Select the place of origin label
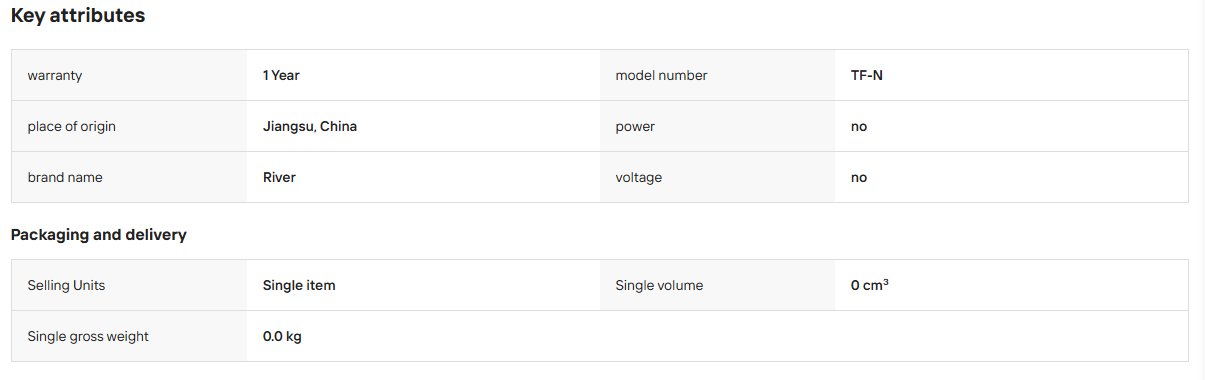This screenshot has width=1207, height=380. [79, 127]
